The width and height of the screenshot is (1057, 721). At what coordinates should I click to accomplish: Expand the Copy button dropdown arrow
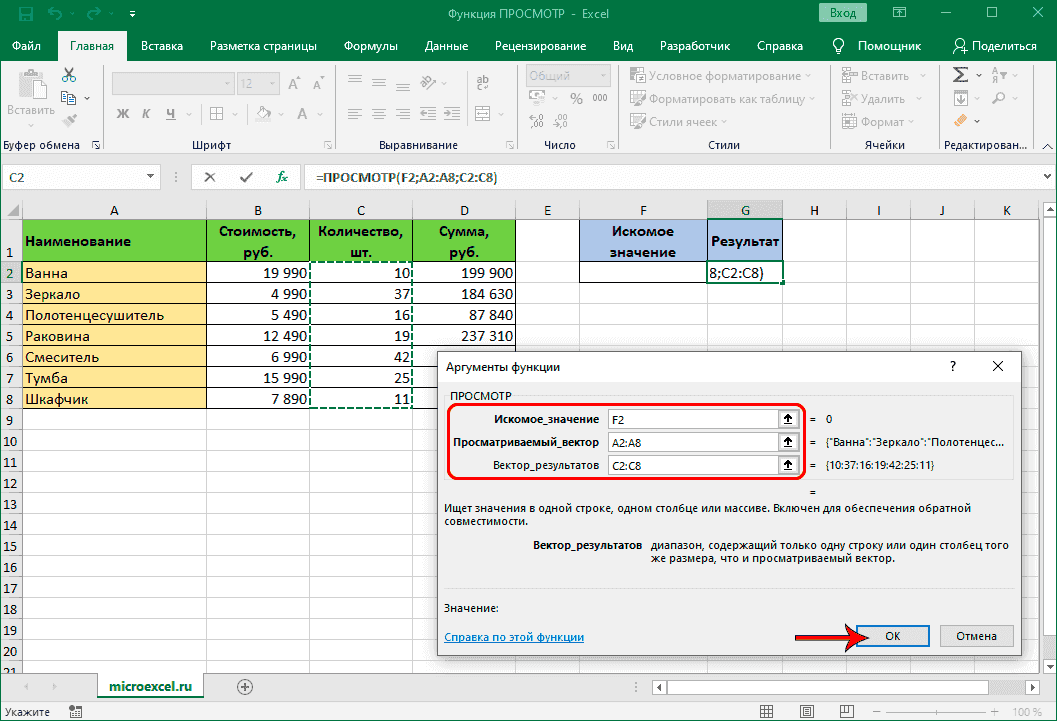coord(87,99)
